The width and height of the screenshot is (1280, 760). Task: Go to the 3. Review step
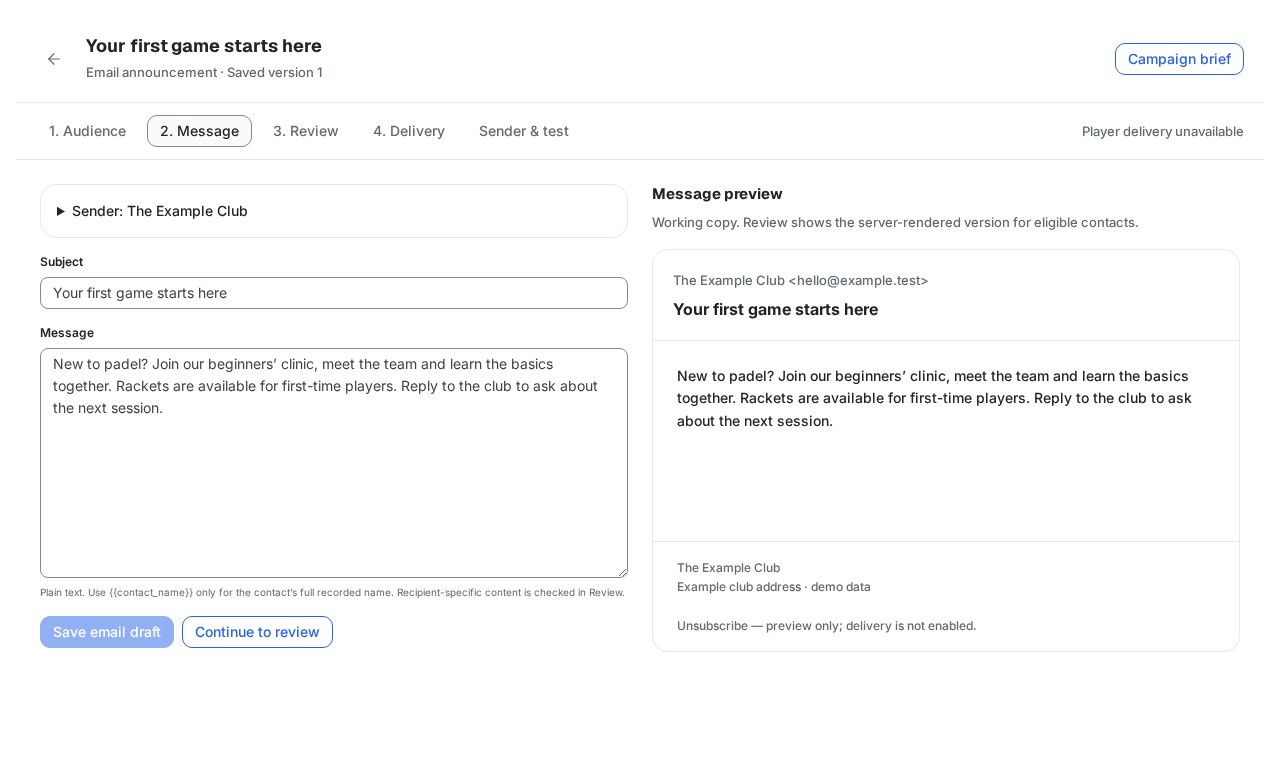pyautogui.click(x=306, y=131)
